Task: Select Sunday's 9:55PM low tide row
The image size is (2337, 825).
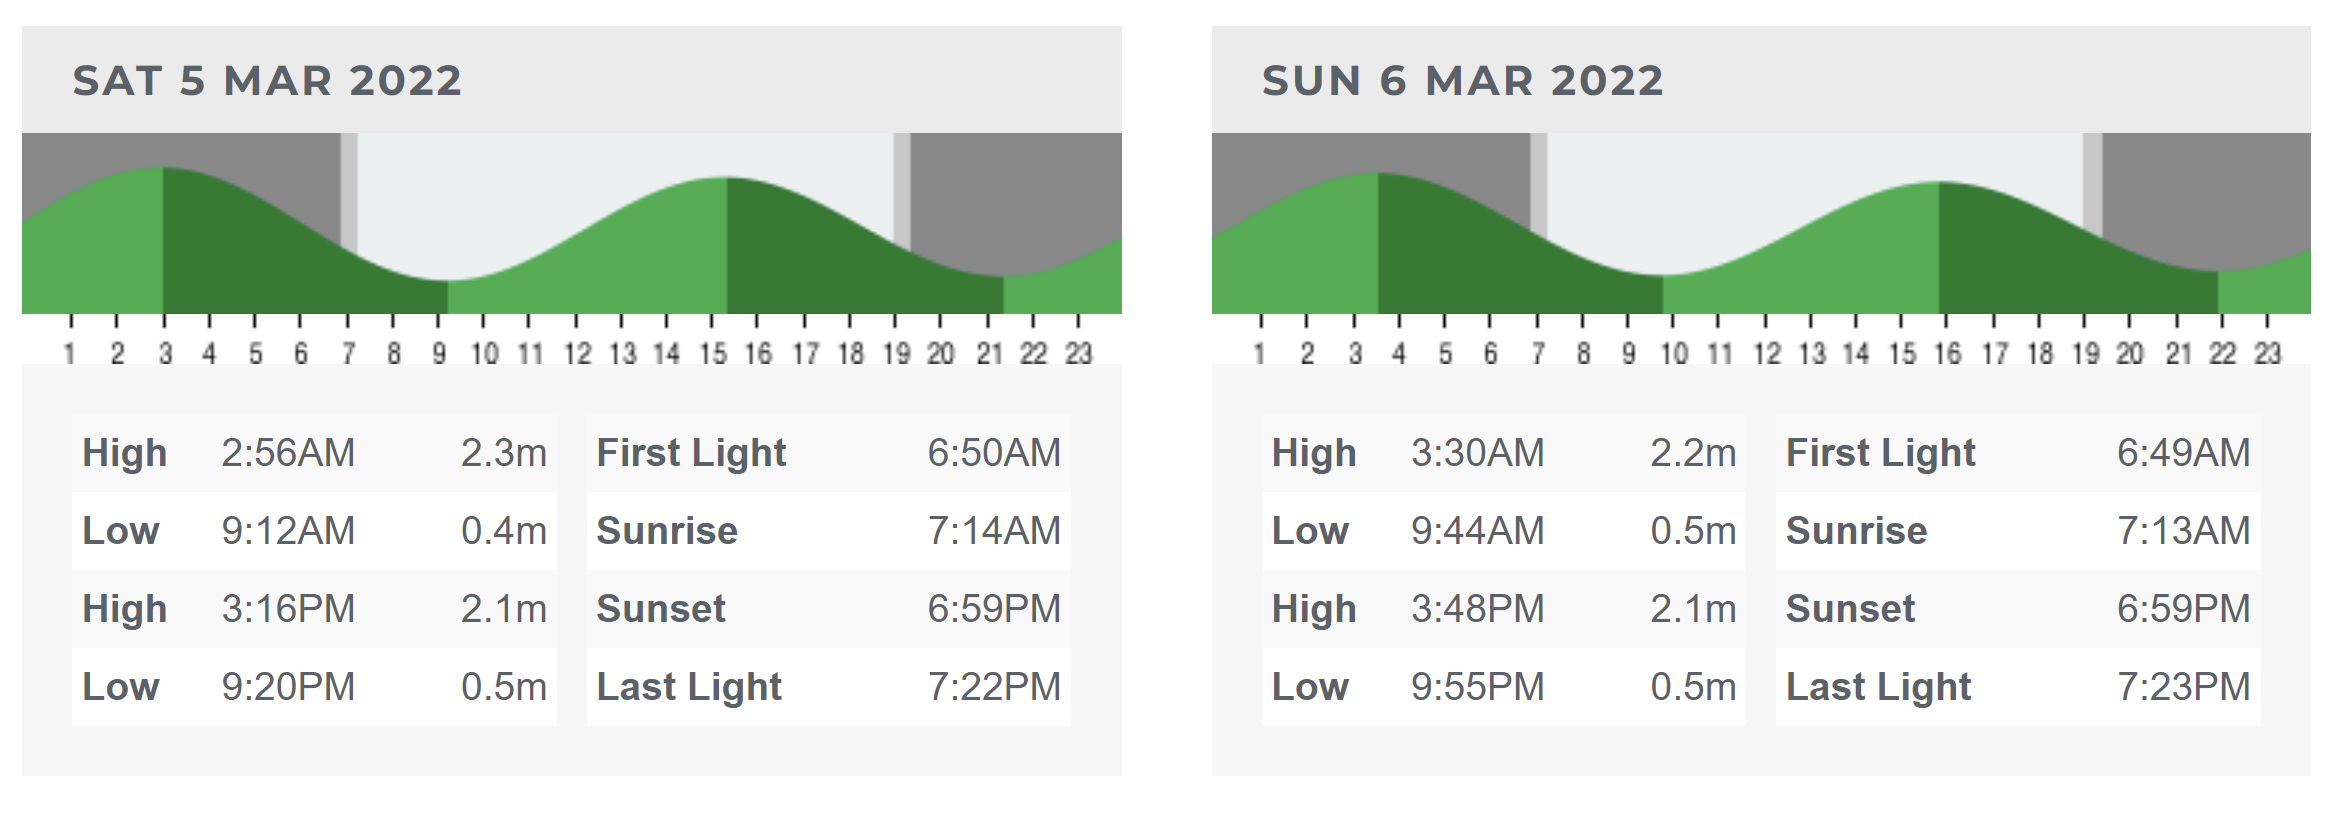Action: (x=1503, y=687)
